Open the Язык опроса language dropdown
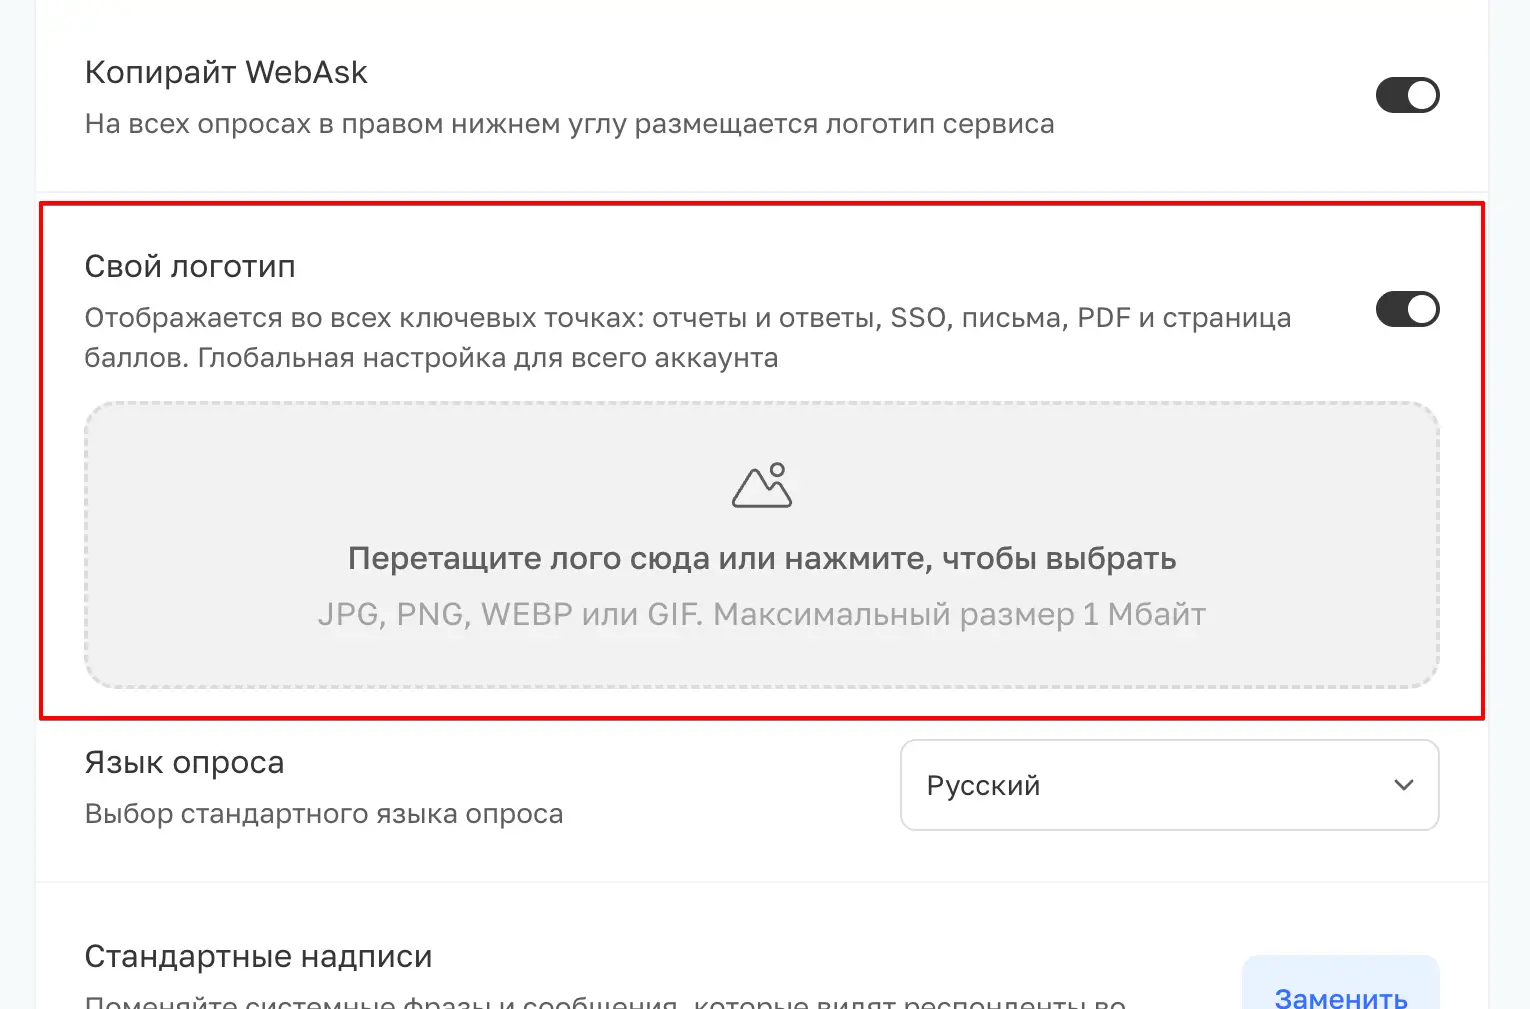The image size is (1530, 1009). click(1169, 785)
